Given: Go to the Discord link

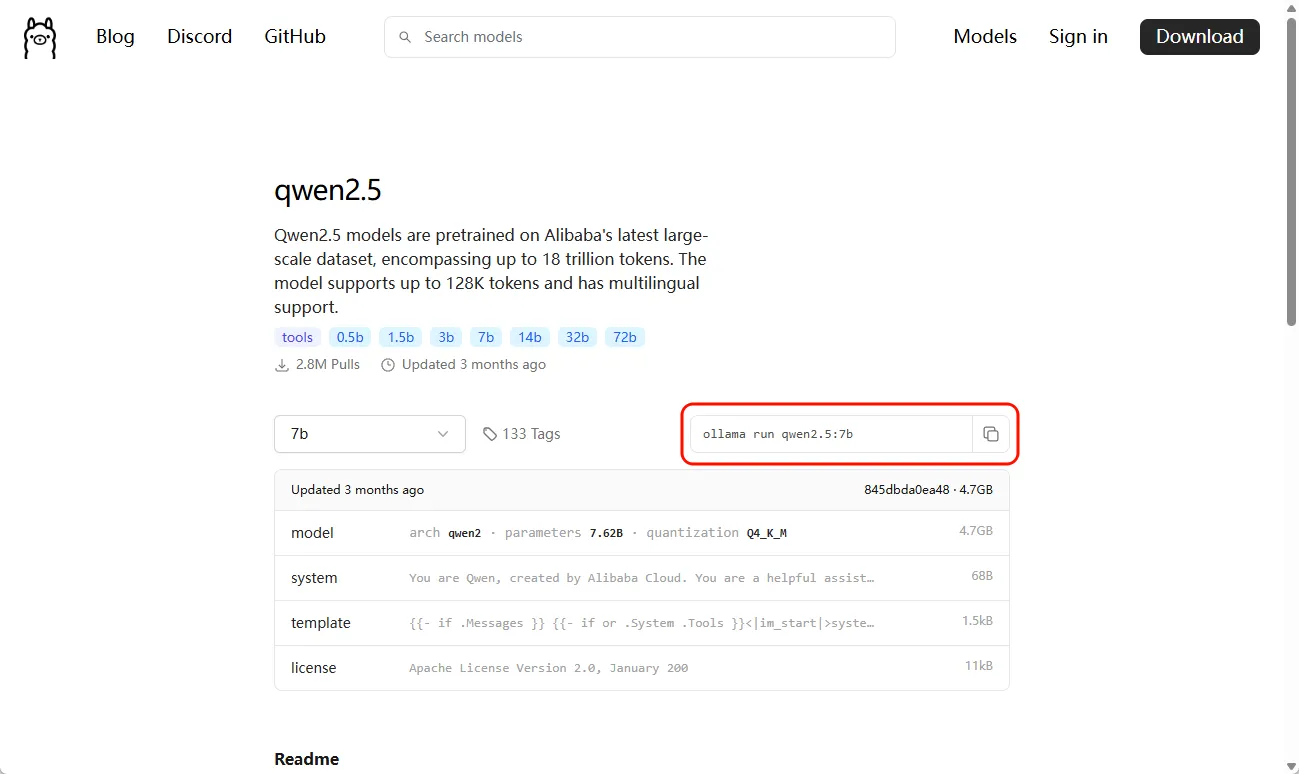Looking at the screenshot, I should (199, 37).
